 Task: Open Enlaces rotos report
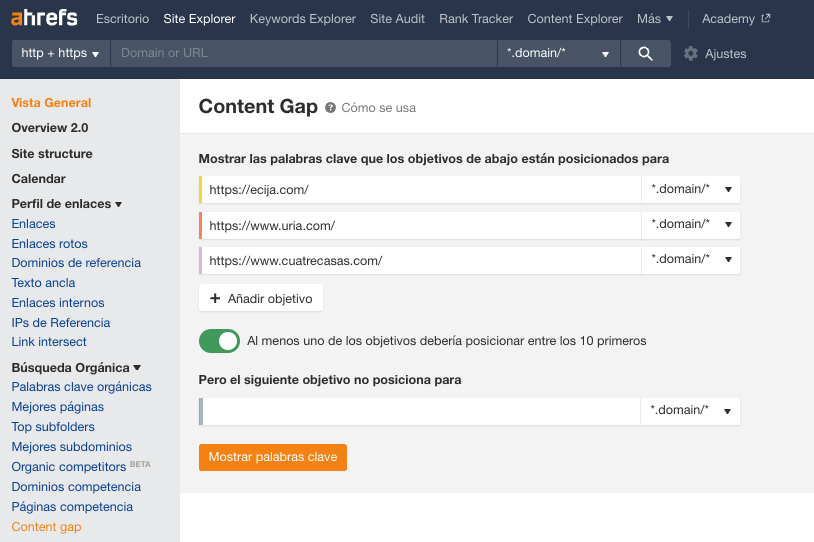pyautogui.click(x=49, y=243)
